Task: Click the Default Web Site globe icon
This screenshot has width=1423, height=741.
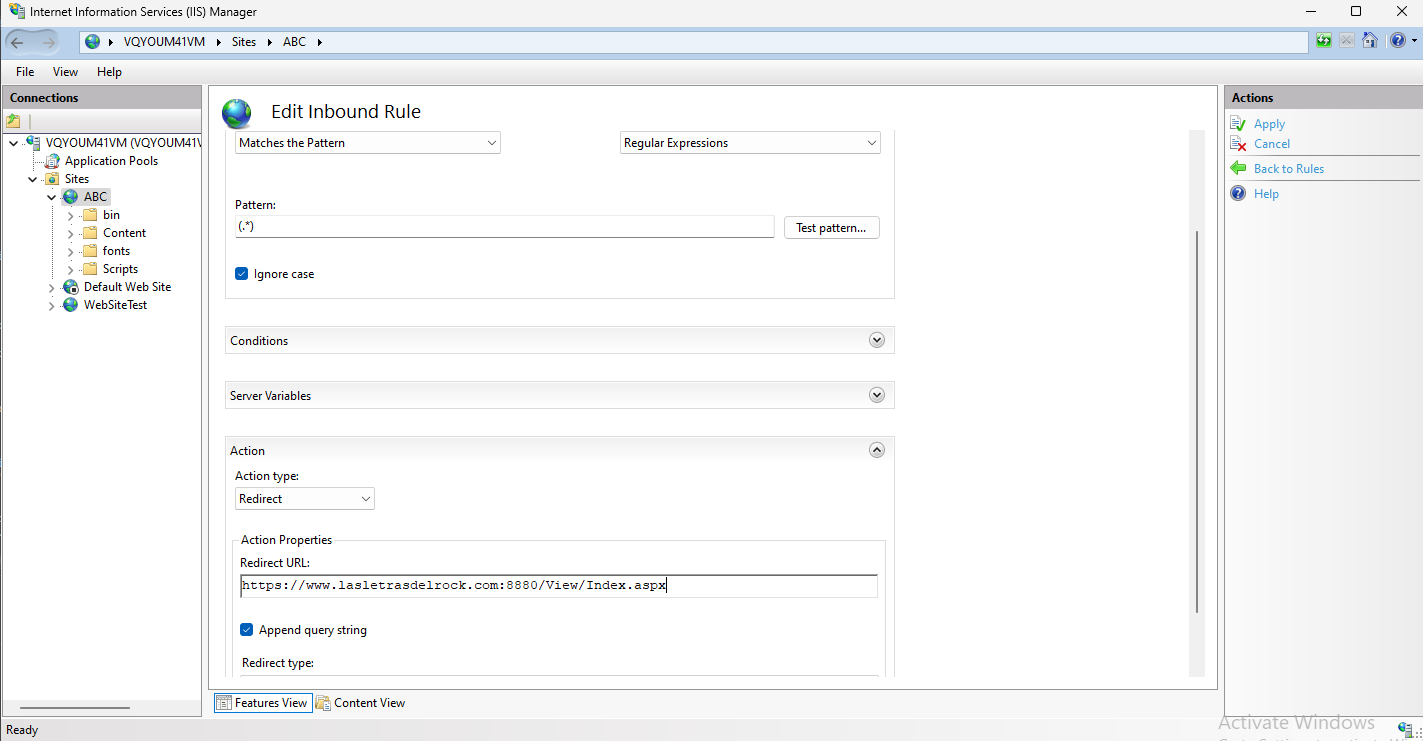Action: click(x=70, y=287)
